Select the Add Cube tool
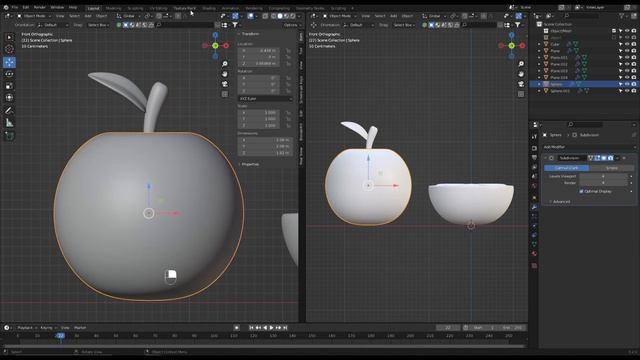The image size is (640, 360). click(9, 136)
